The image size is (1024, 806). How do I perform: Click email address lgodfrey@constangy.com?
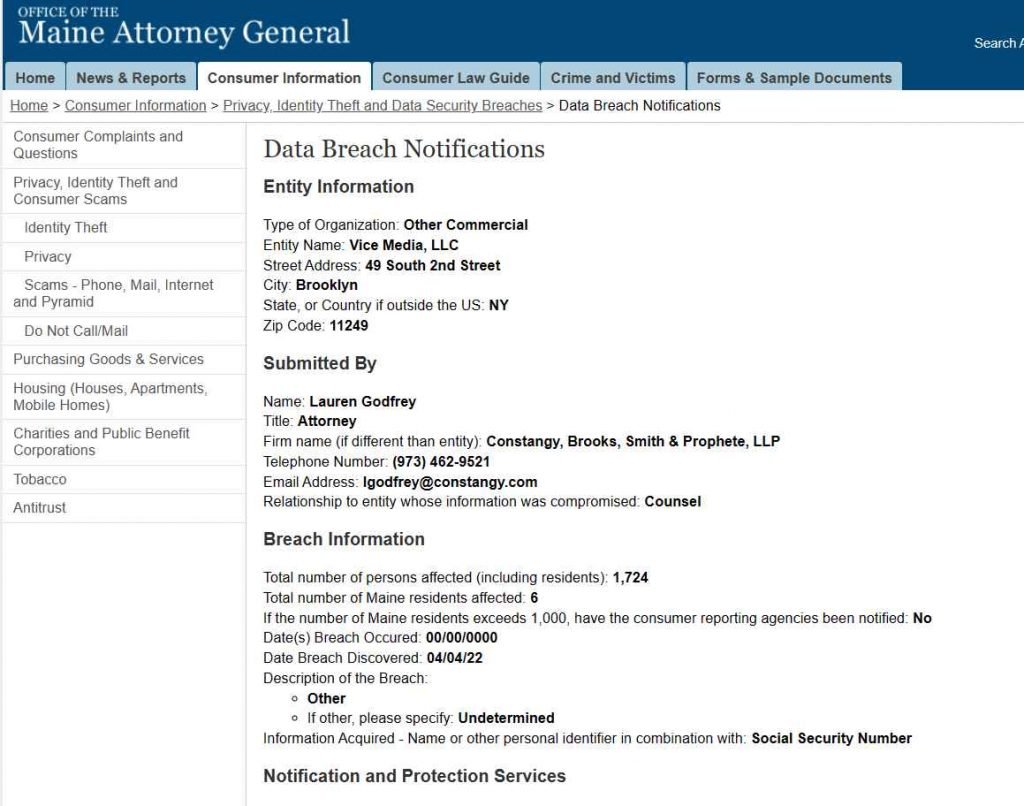[x=450, y=482]
